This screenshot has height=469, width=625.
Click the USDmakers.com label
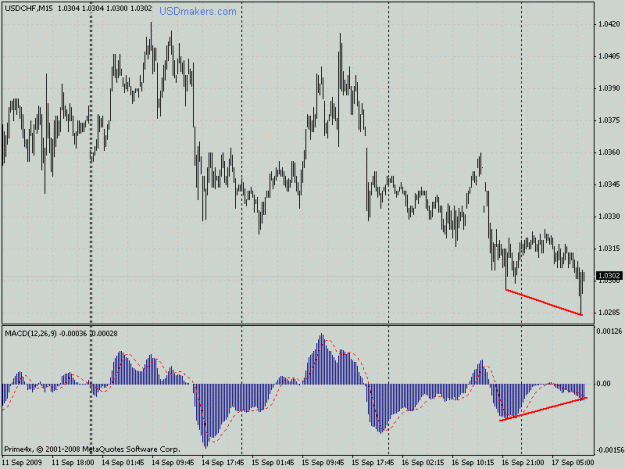198,12
